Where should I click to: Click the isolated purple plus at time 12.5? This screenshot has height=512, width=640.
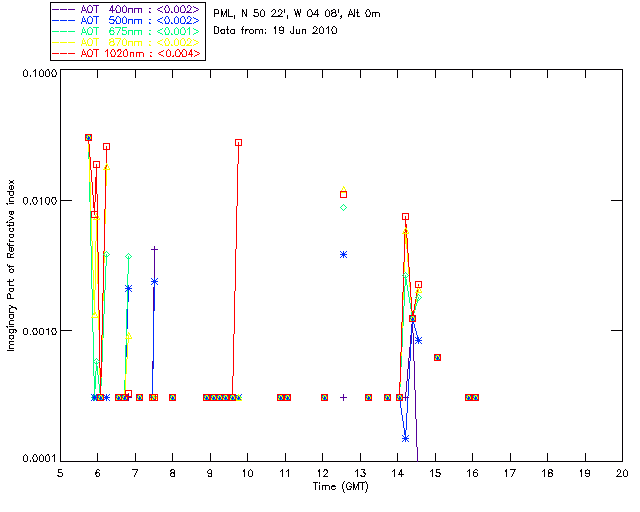(x=343, y=397)
